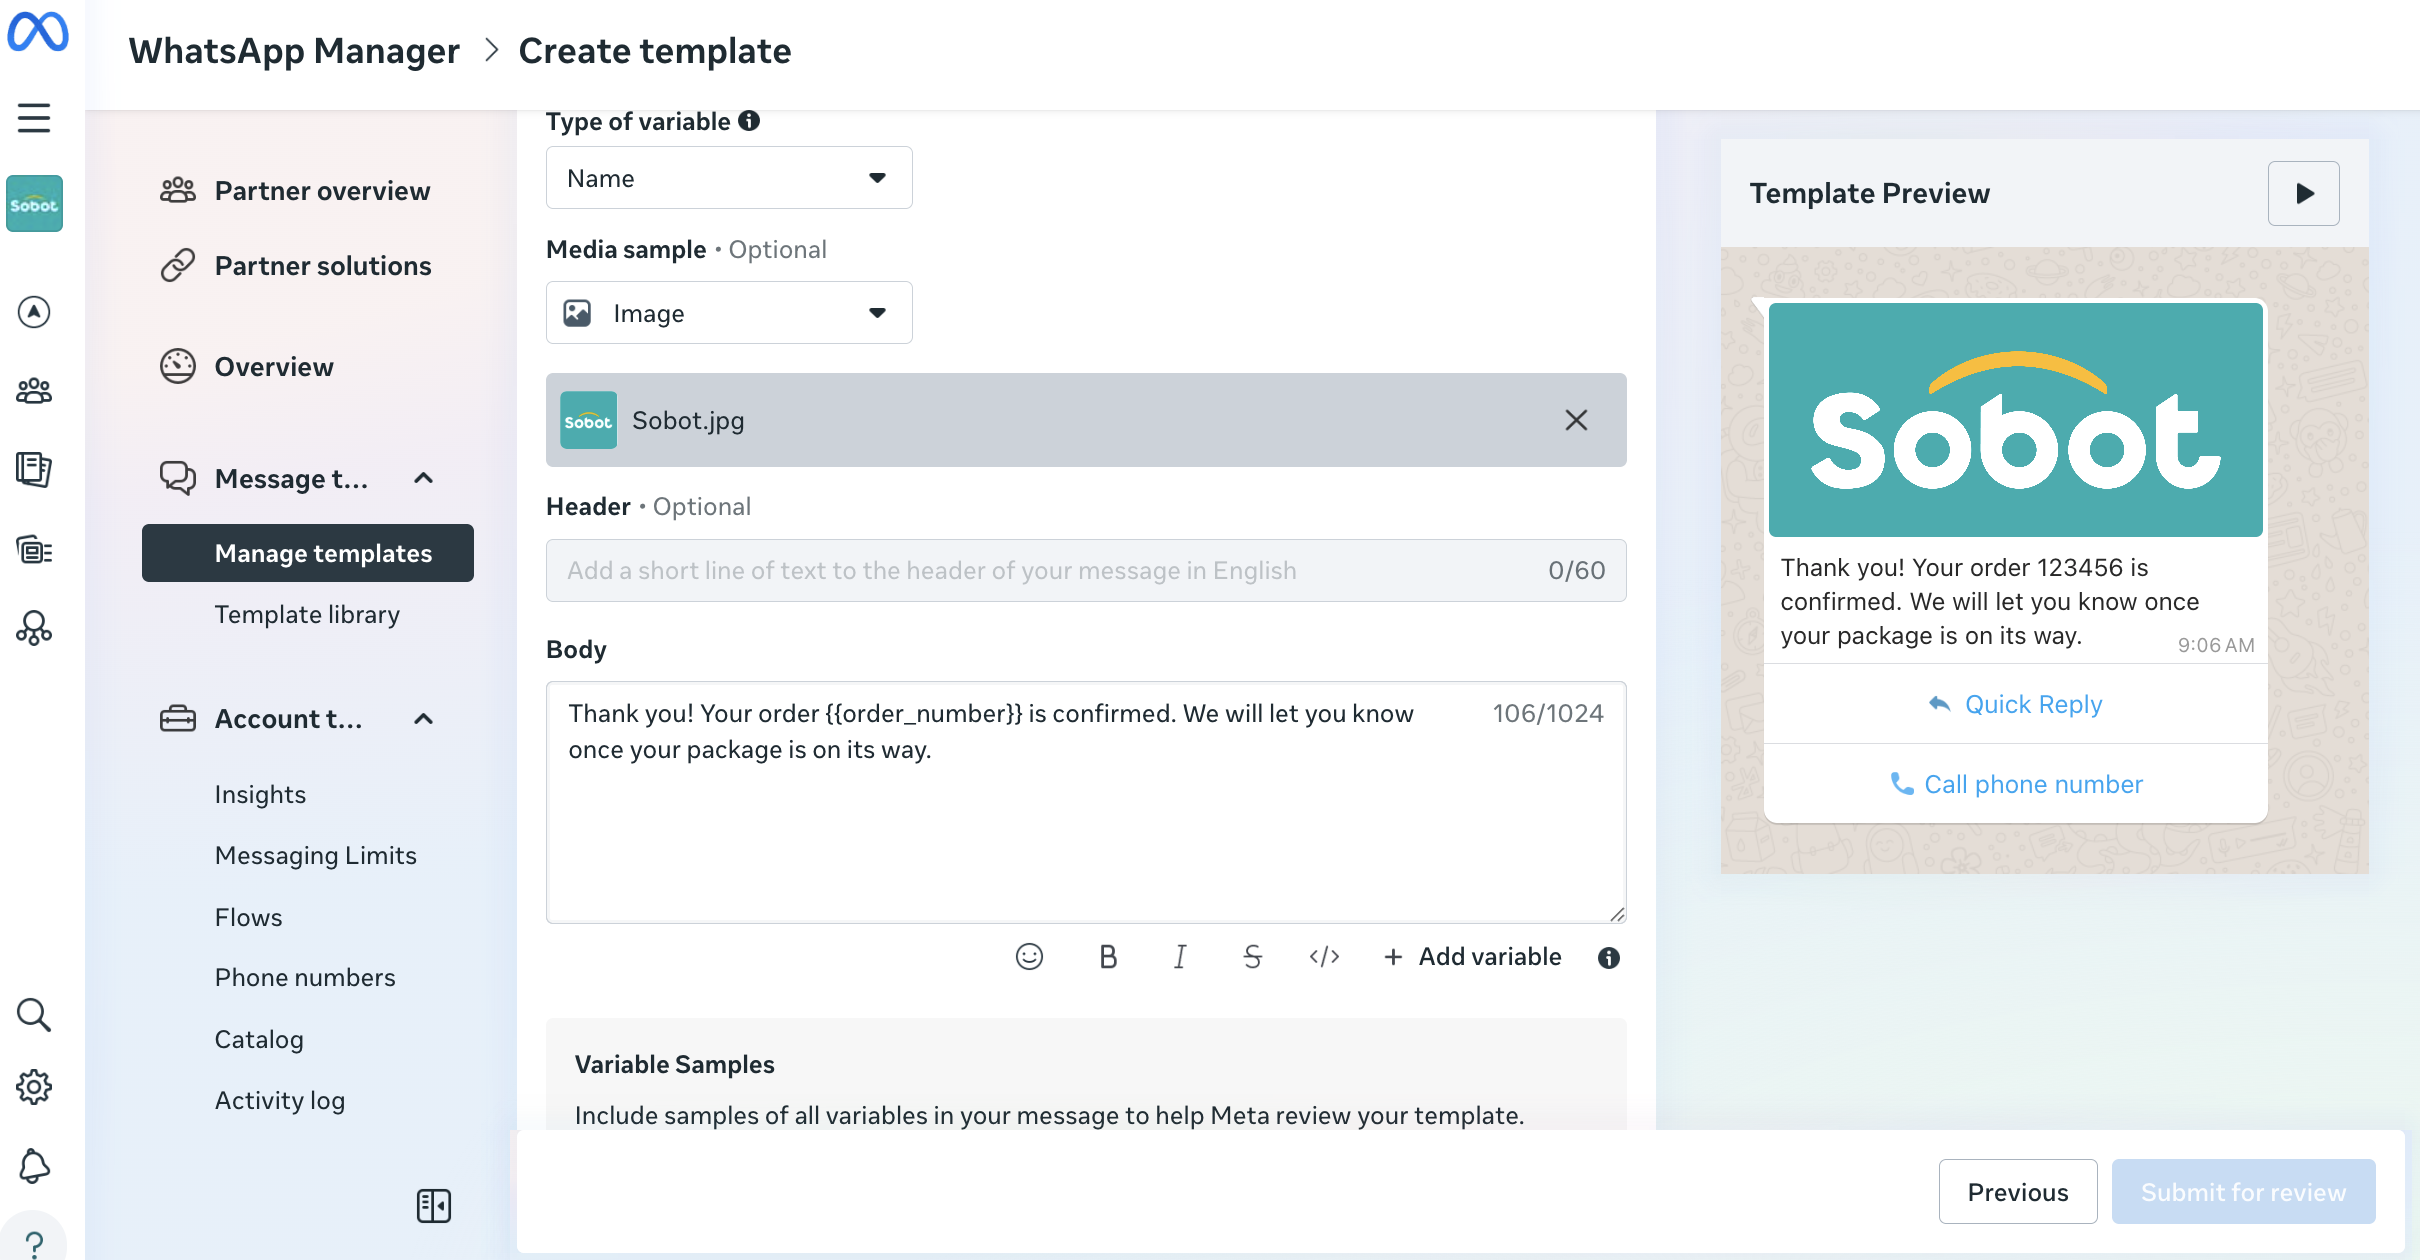Apply bold formatting to the body text
The image size is (2420, 1260).
pyautogui.click(x=1106, y=956)
